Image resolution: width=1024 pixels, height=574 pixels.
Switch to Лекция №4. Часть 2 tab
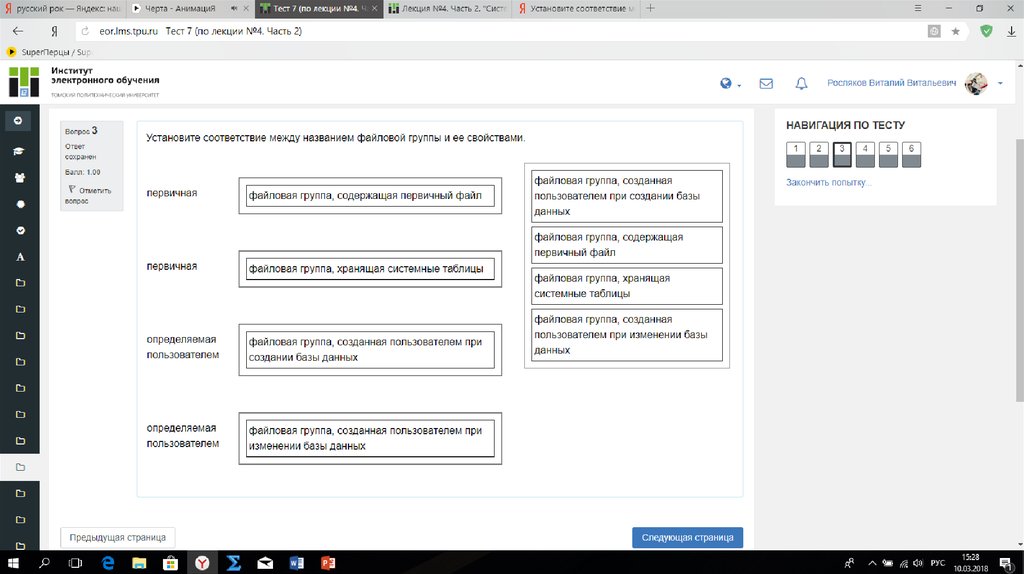tap(448, 8)
